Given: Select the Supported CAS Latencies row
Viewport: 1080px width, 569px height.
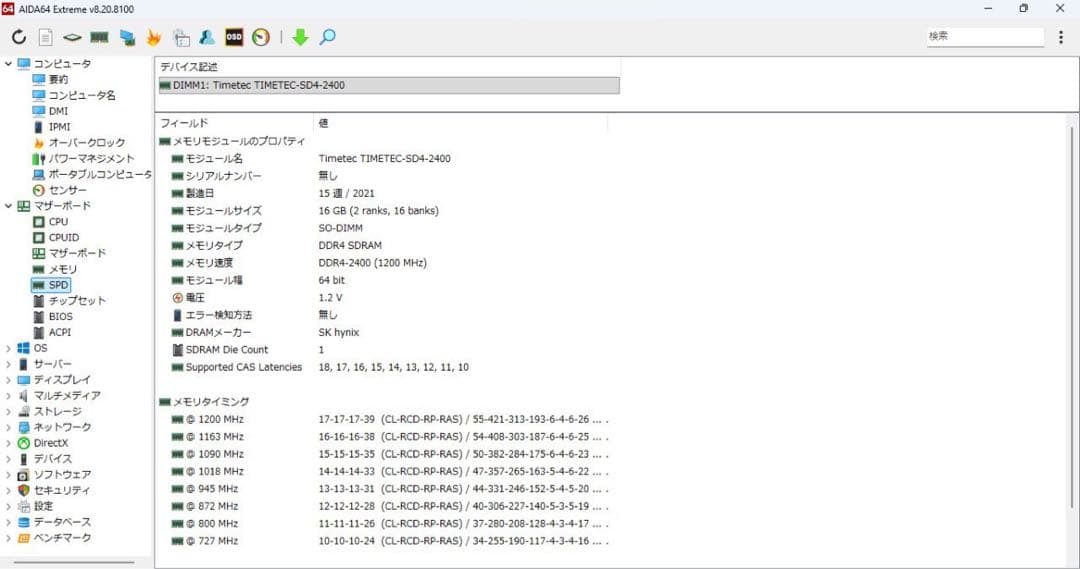Looking at the screenshot, I should click(383, 367).
